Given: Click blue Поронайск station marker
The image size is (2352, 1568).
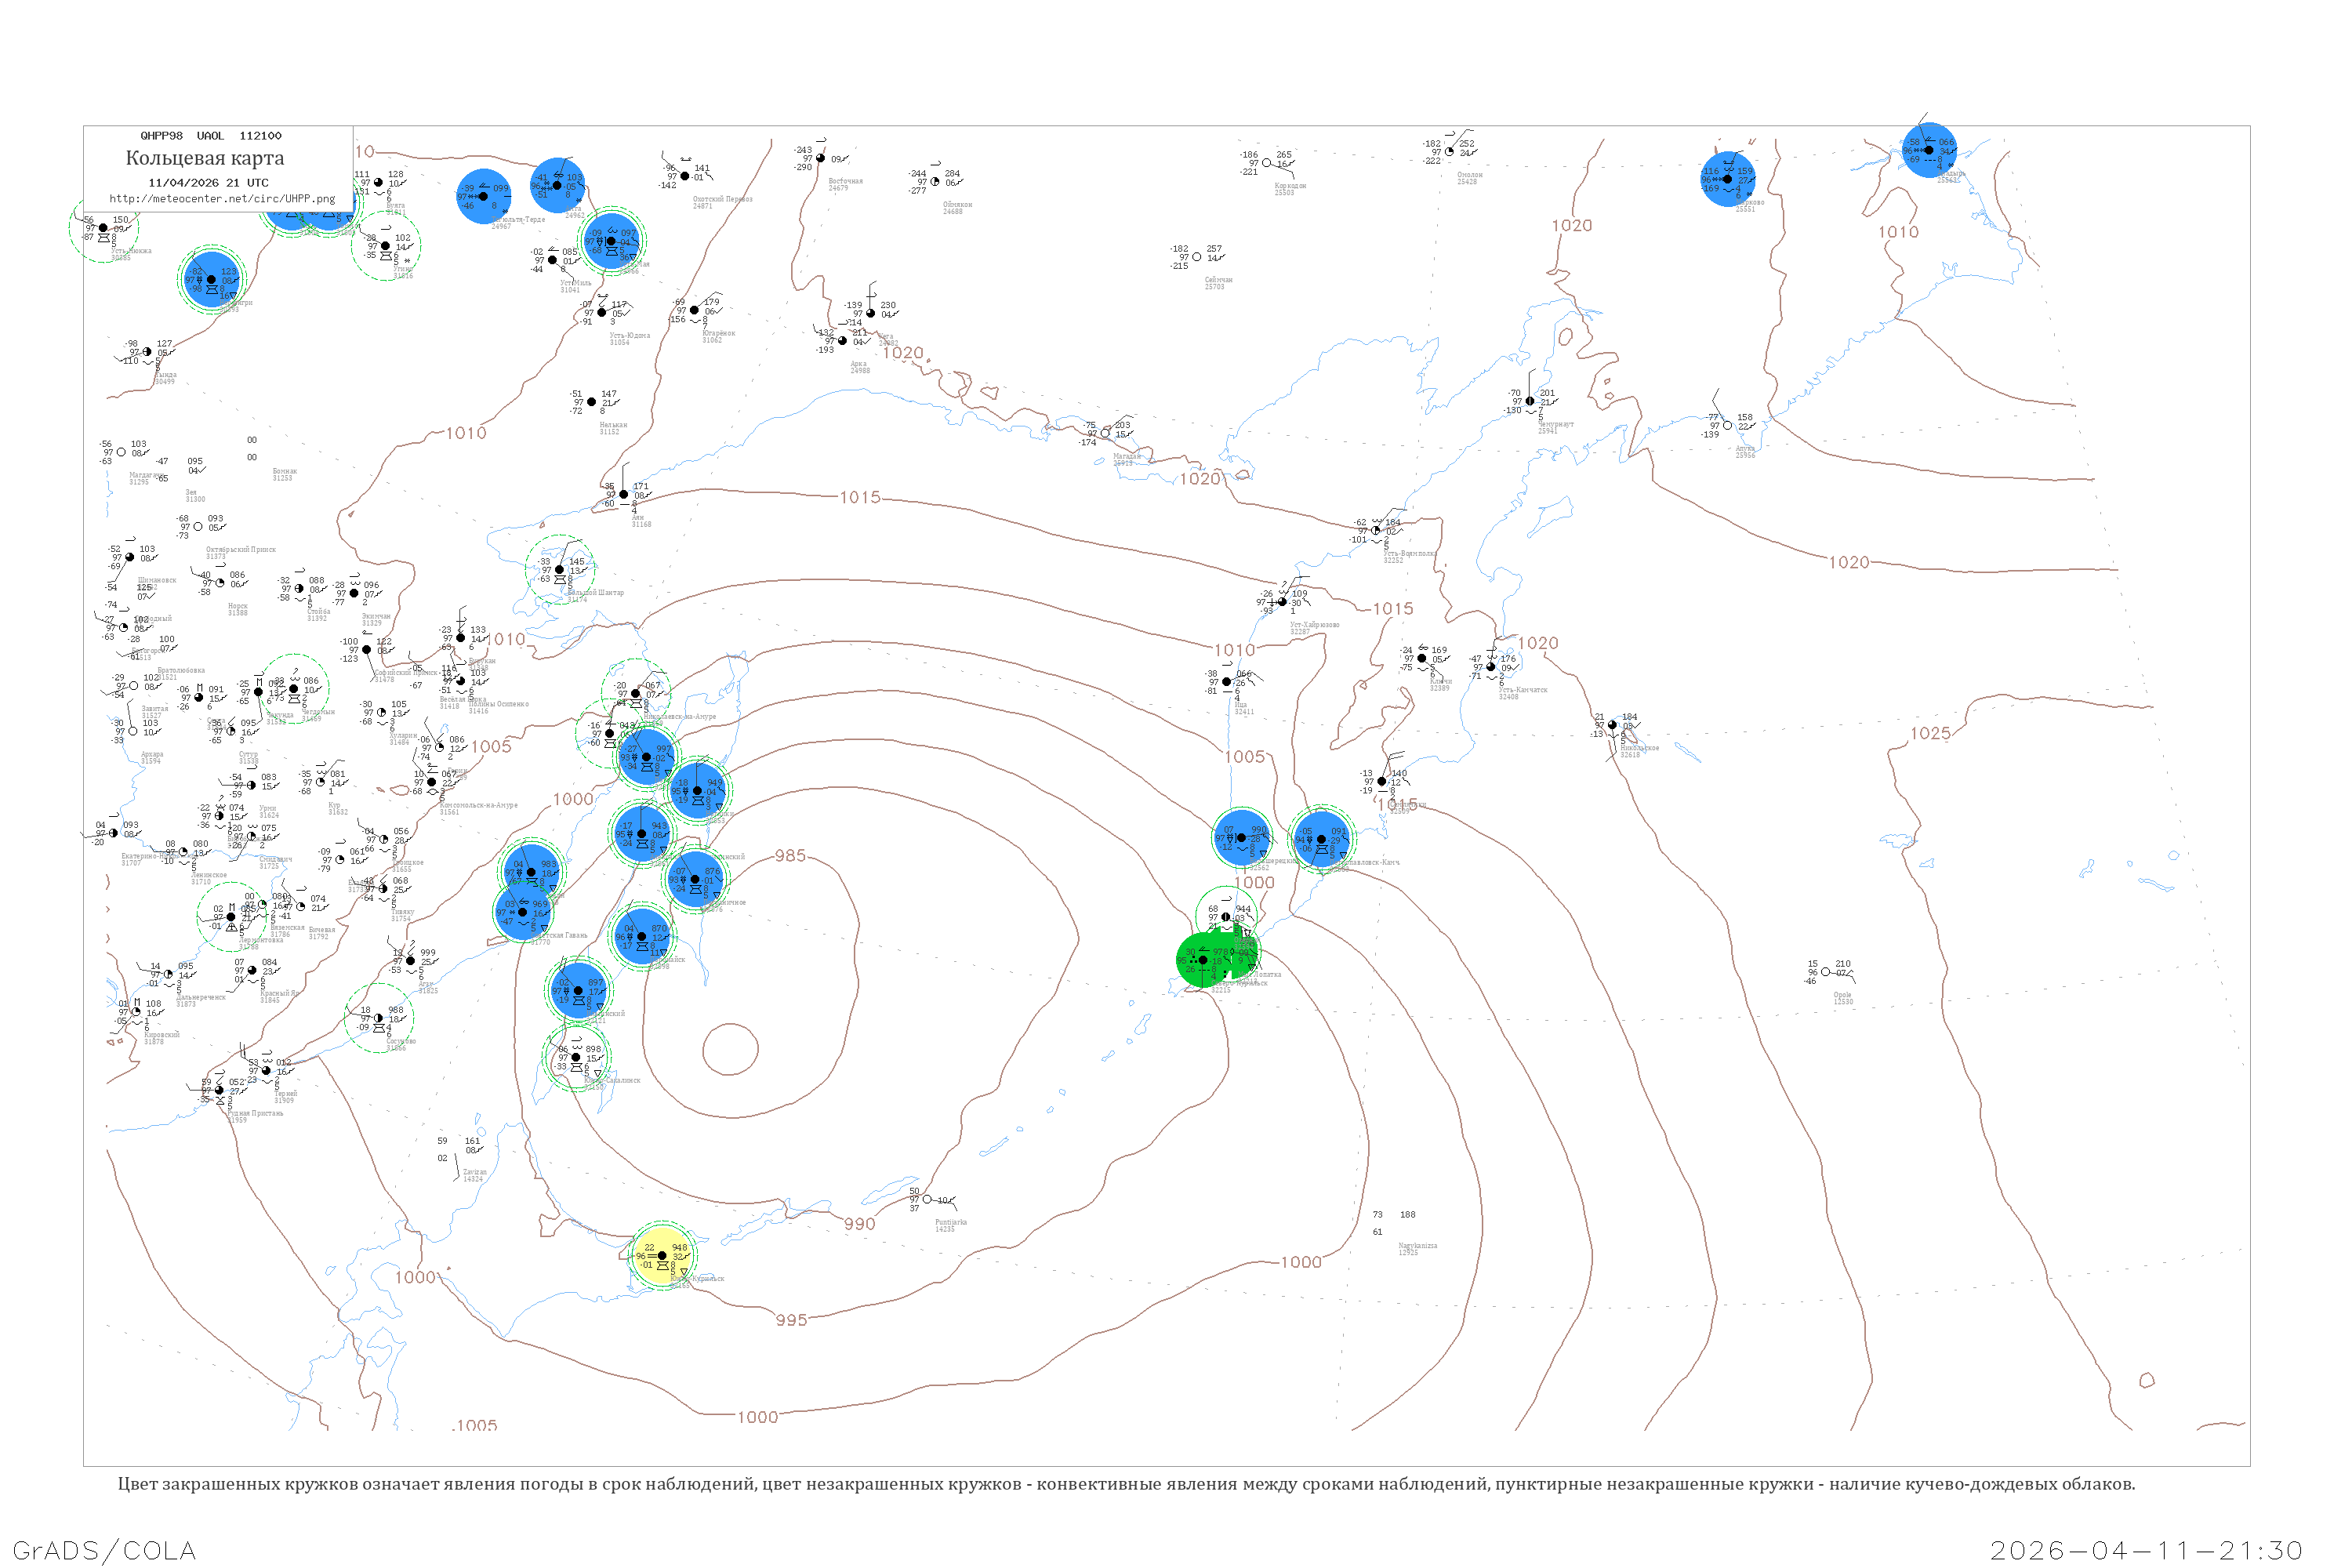Looking at the screenshot, I should click(x=642, y=937).
